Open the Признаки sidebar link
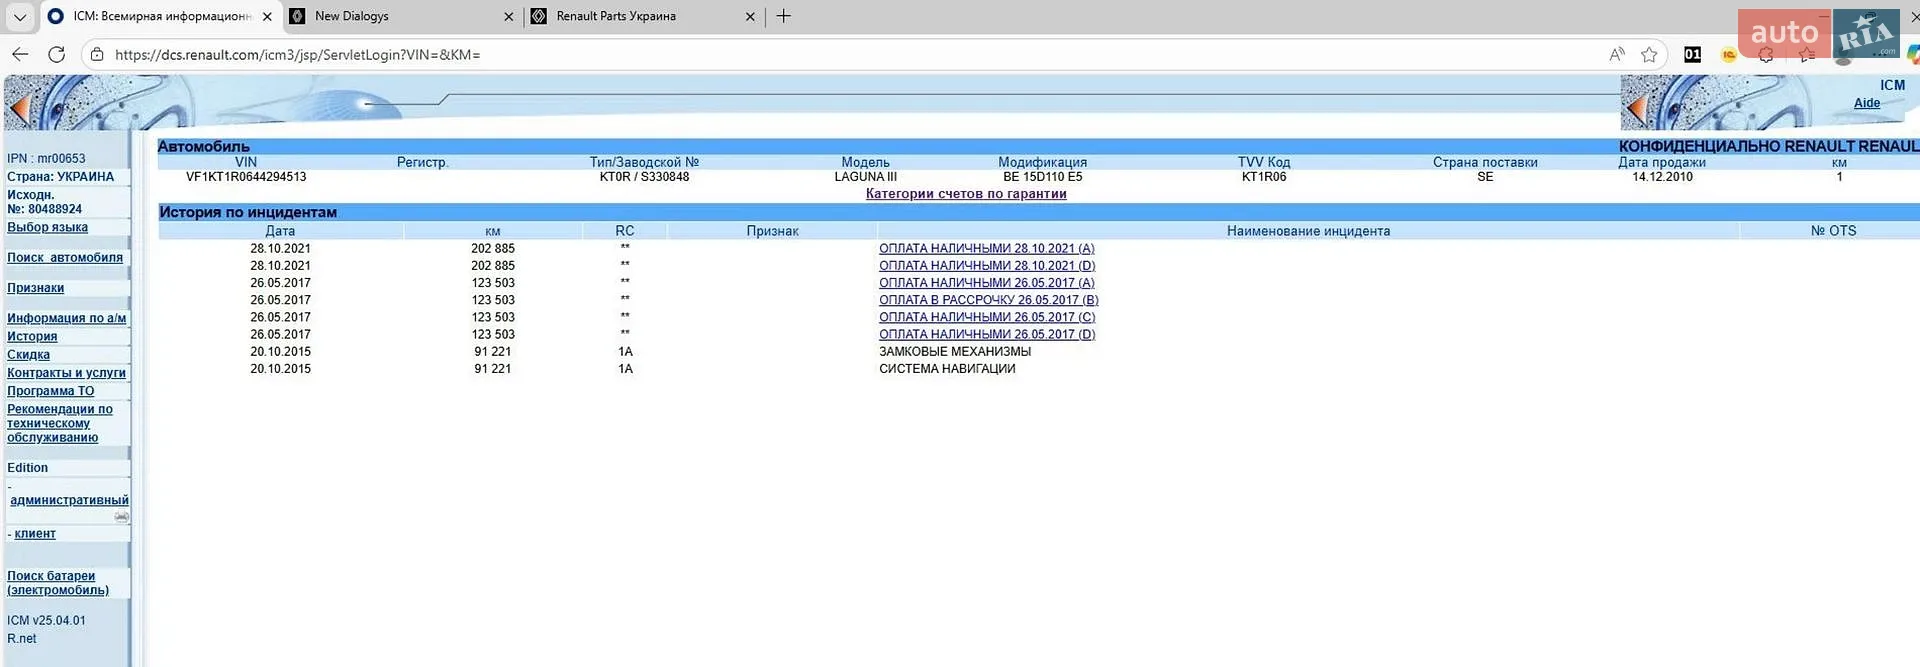1920x667 pixels. (35, 288)
